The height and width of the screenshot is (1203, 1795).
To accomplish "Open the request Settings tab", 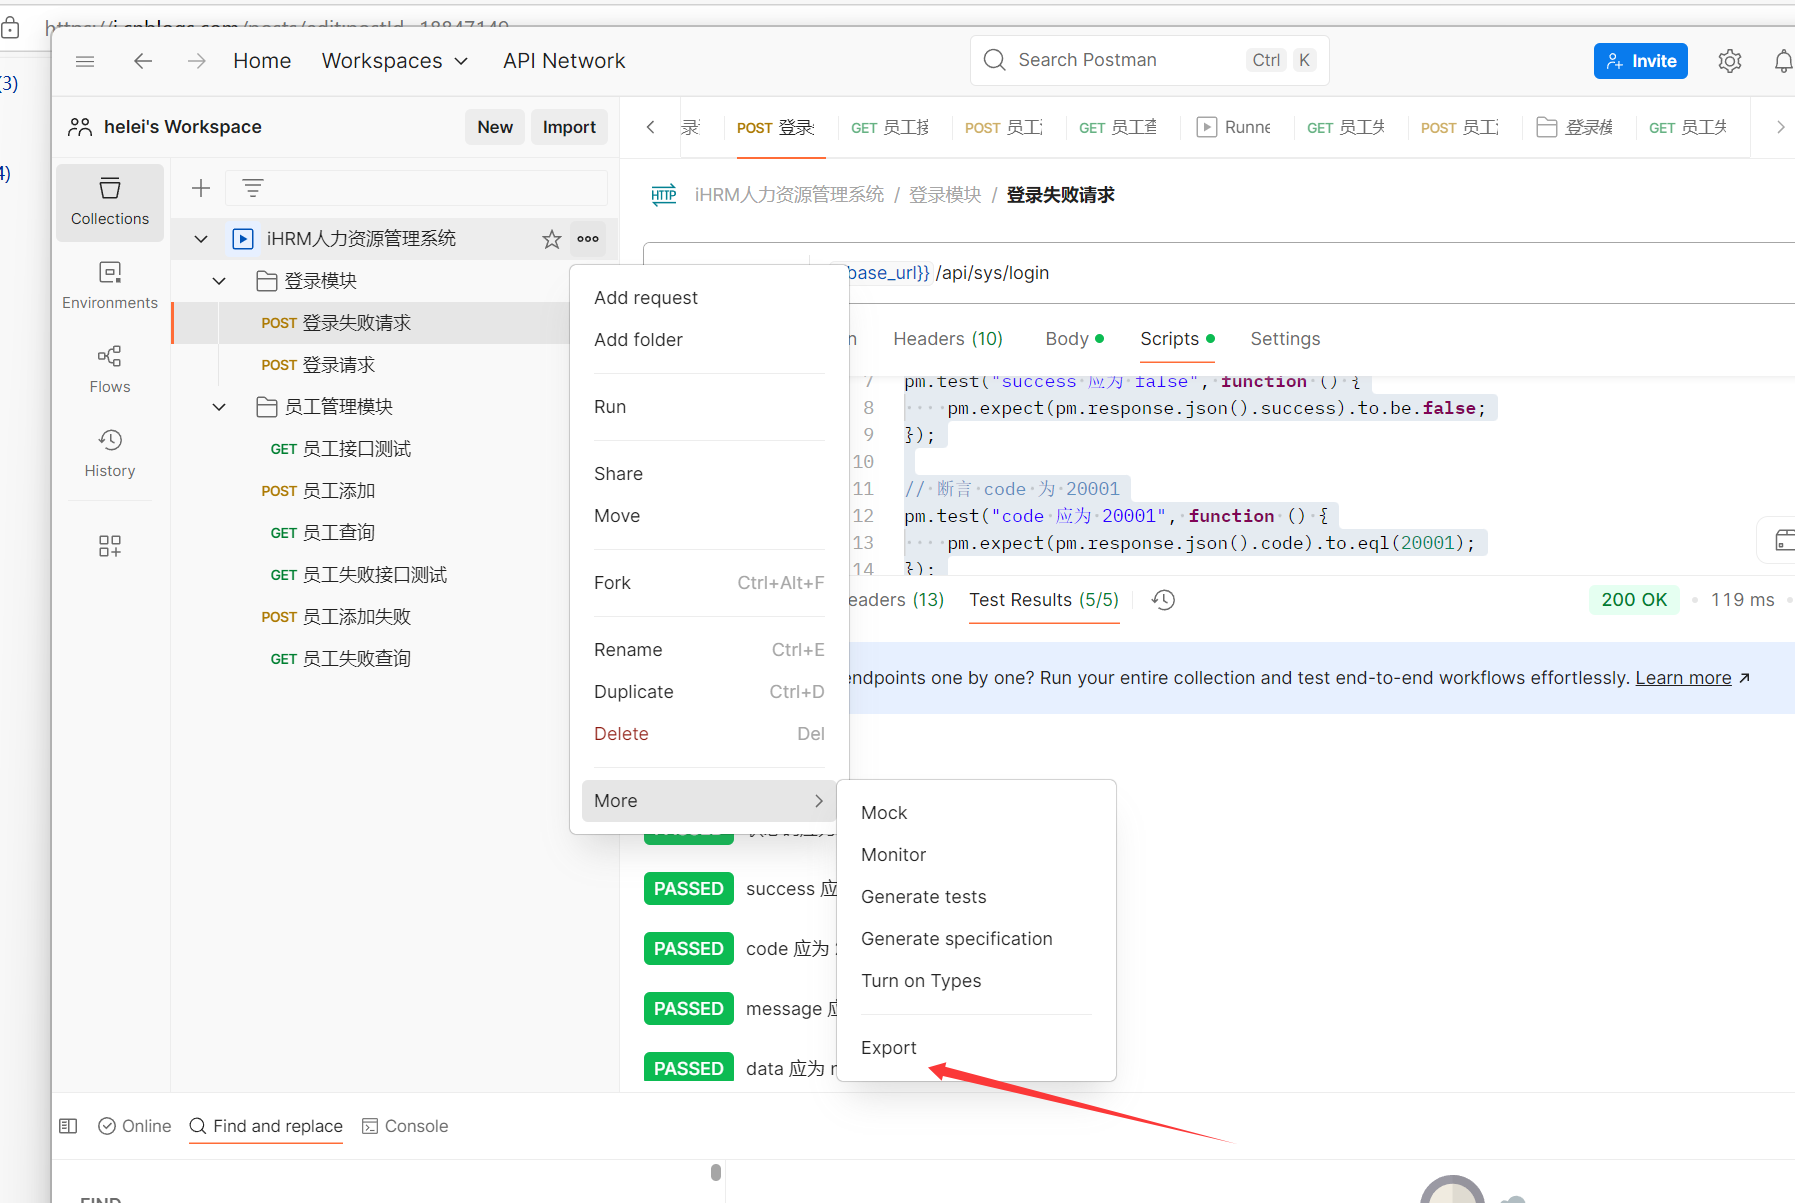I will (x=1285, y=339).
